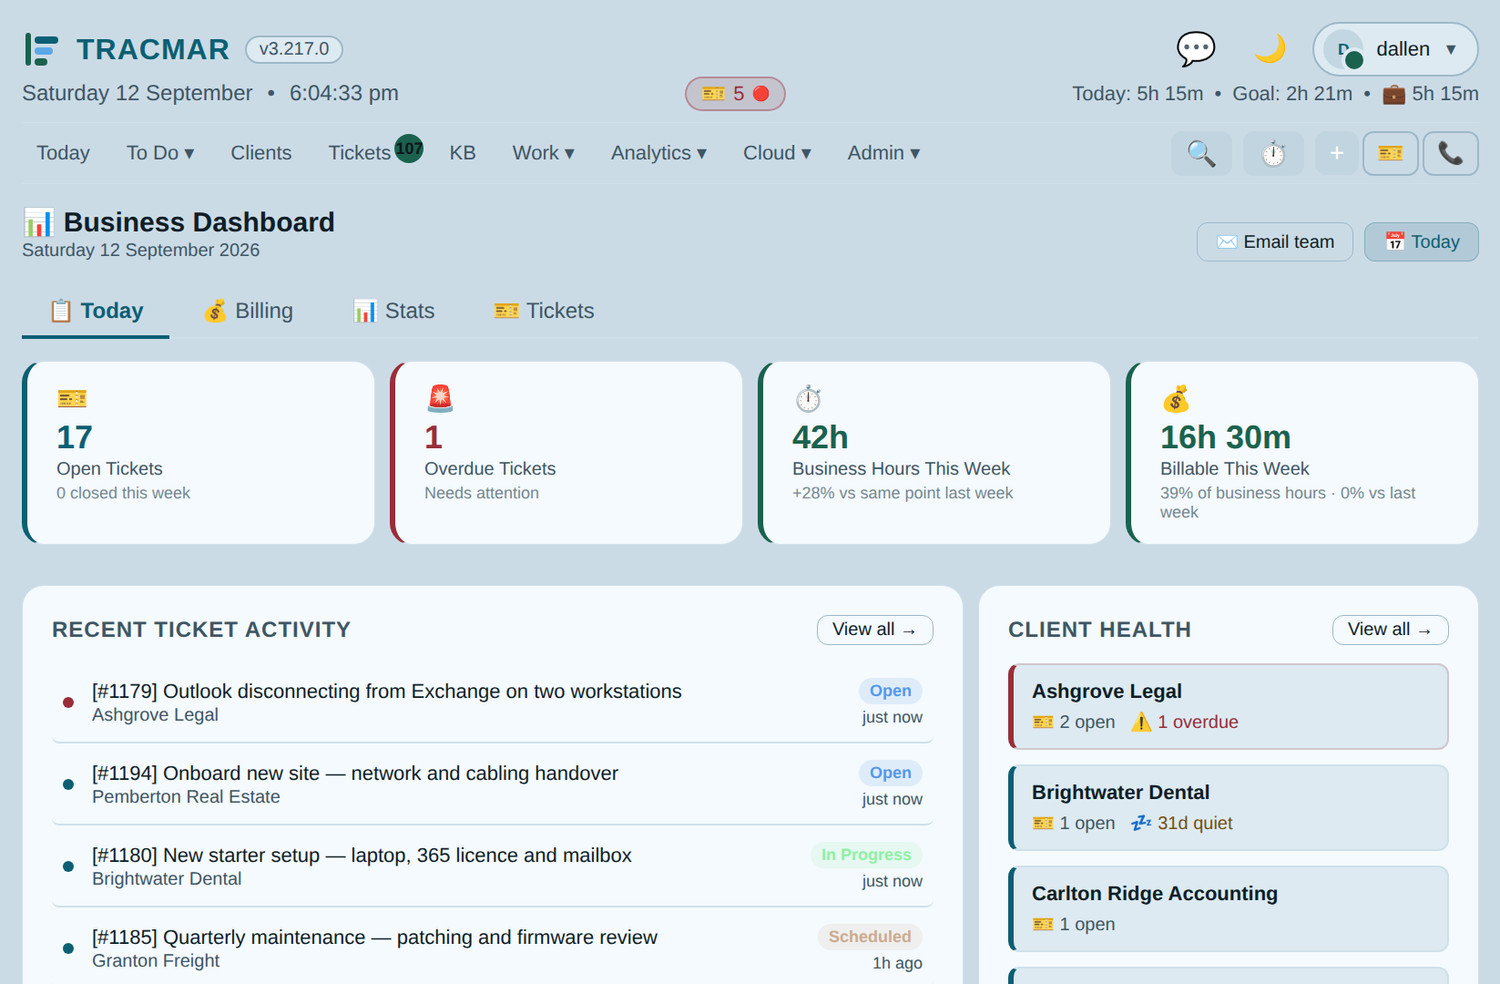Click Granton Freight client name
1500x984 pixels.
pos(156,961)
